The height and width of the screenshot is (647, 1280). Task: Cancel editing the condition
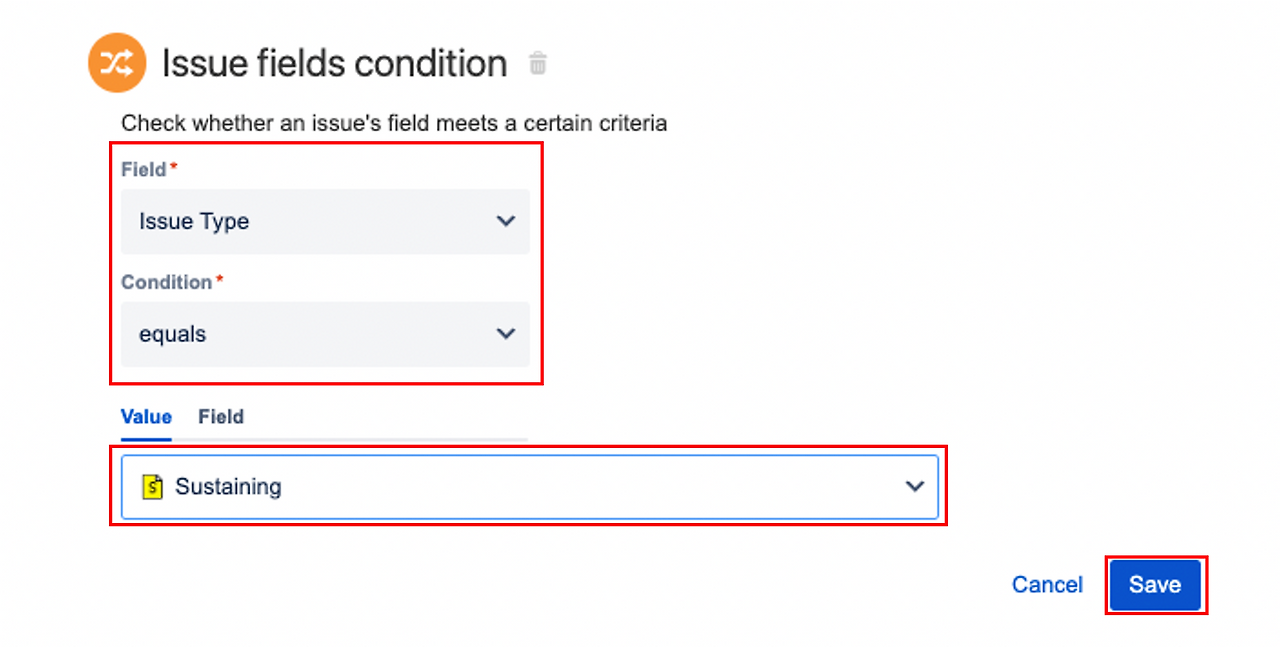coord(1047,585)
